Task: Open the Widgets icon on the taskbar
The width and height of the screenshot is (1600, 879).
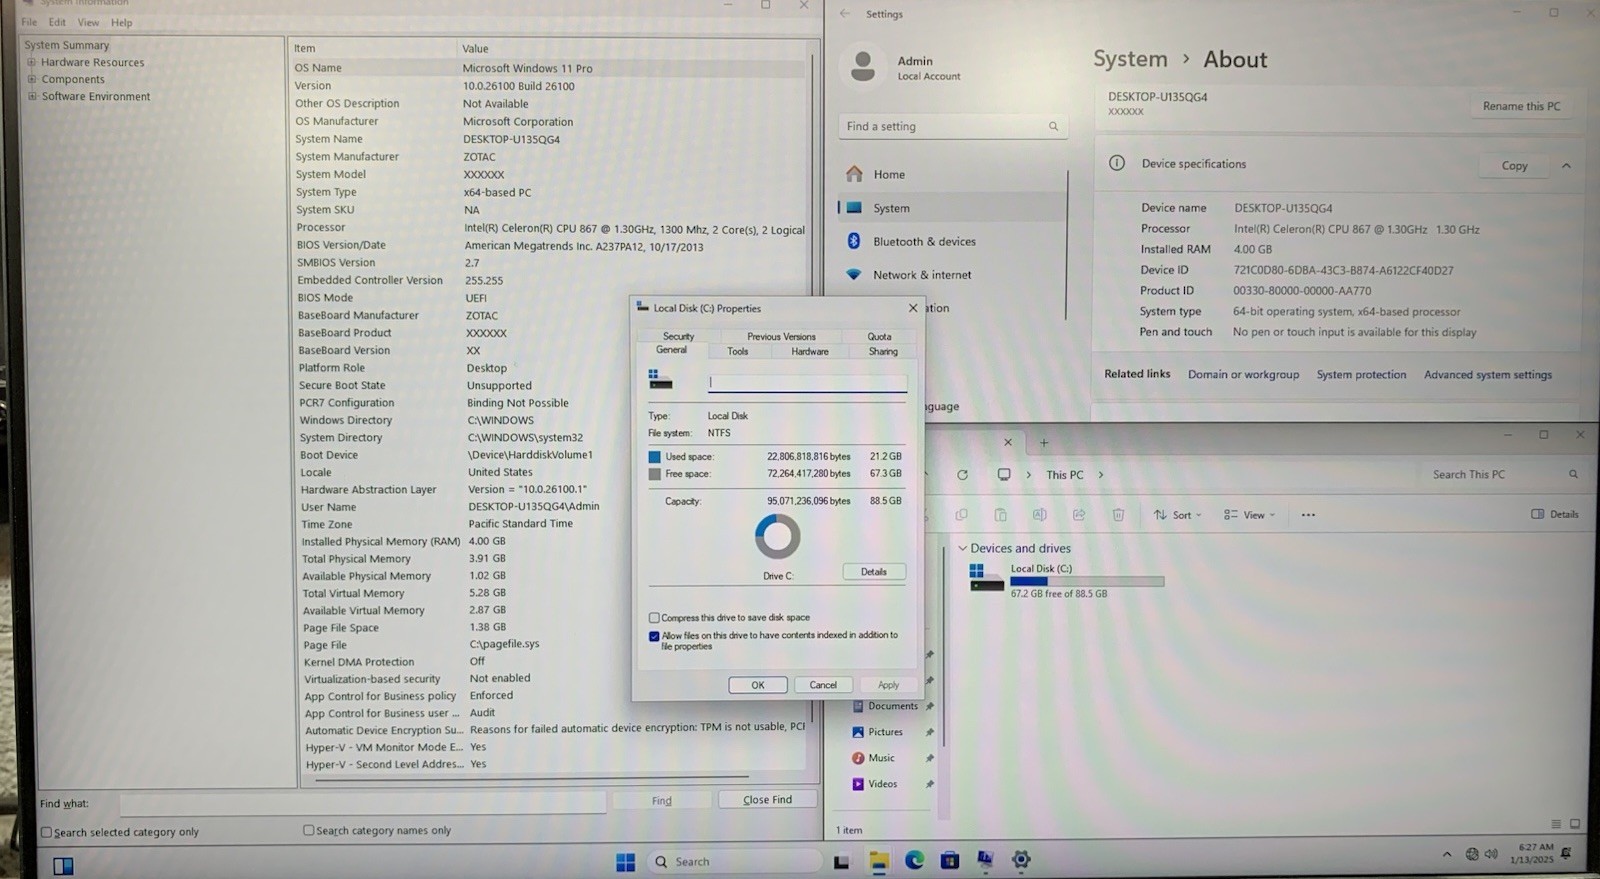Action: 63,866
